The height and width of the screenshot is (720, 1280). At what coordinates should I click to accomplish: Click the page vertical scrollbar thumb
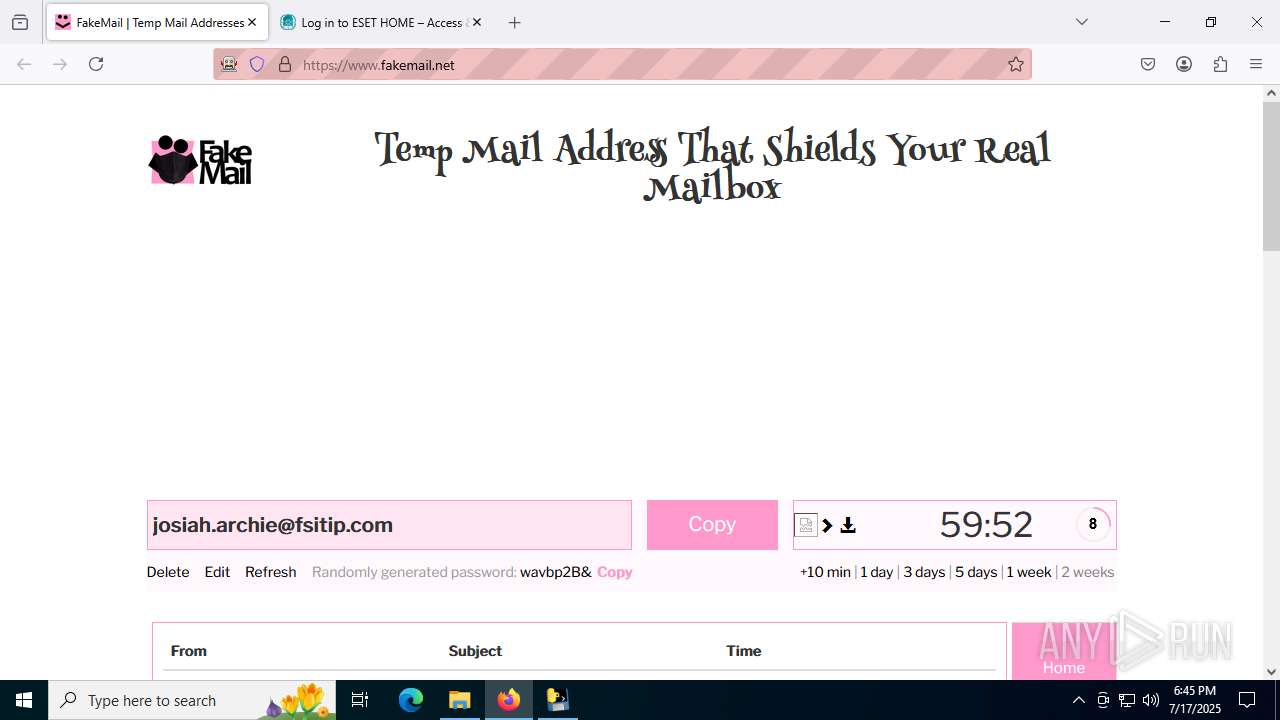click(1271, 177)
